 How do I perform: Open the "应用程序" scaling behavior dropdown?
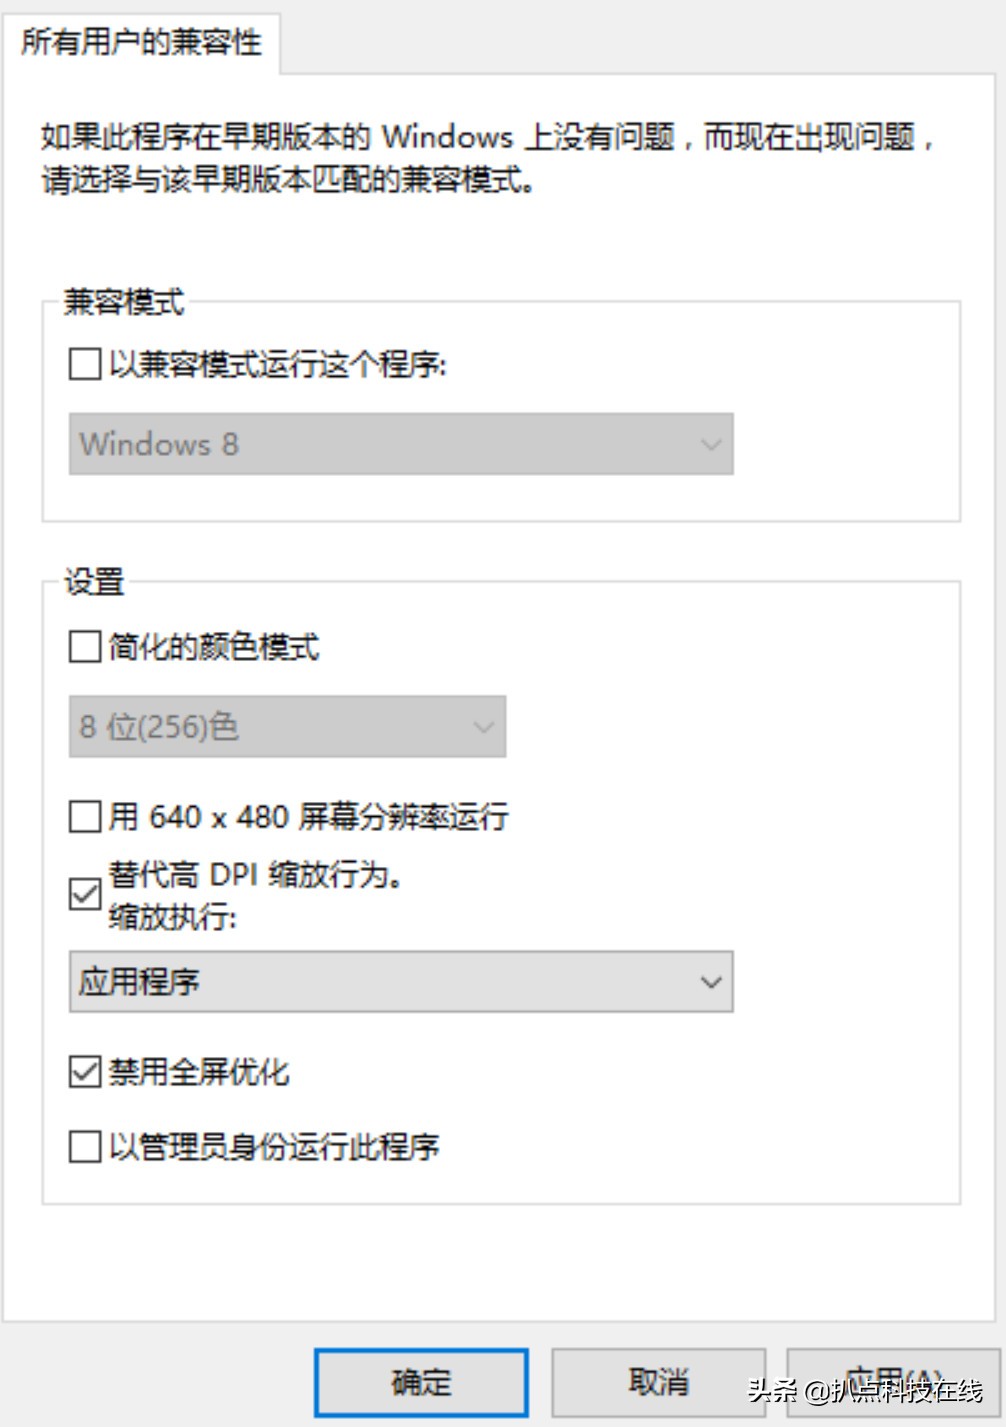click(x=400, y=982)
